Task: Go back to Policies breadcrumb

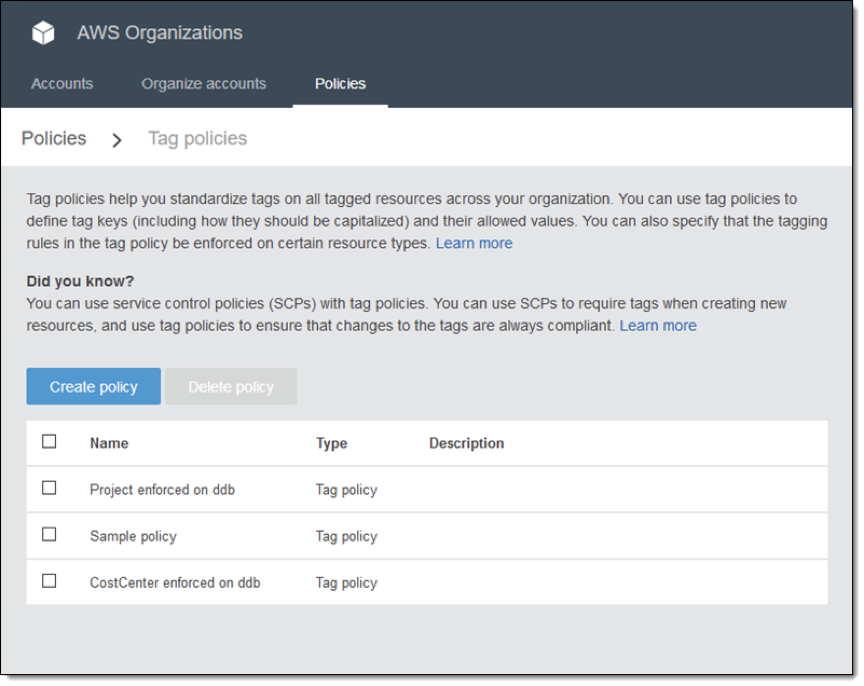Action: 53,138
